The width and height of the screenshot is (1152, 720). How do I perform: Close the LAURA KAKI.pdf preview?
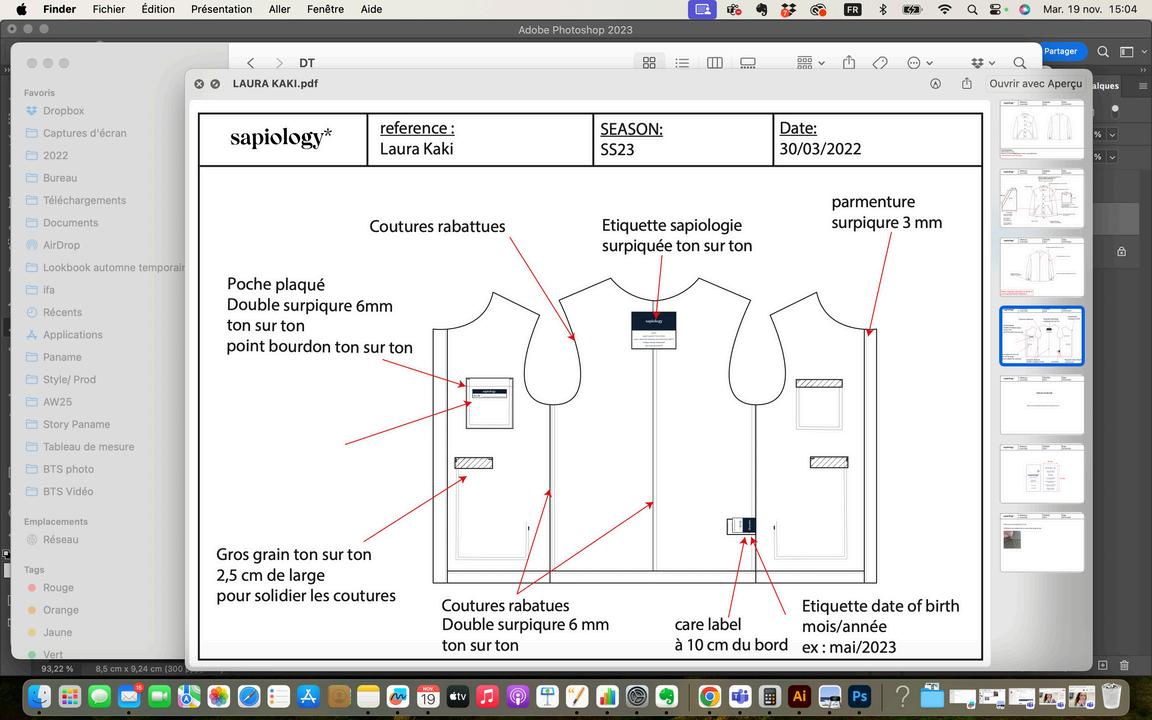199,84
